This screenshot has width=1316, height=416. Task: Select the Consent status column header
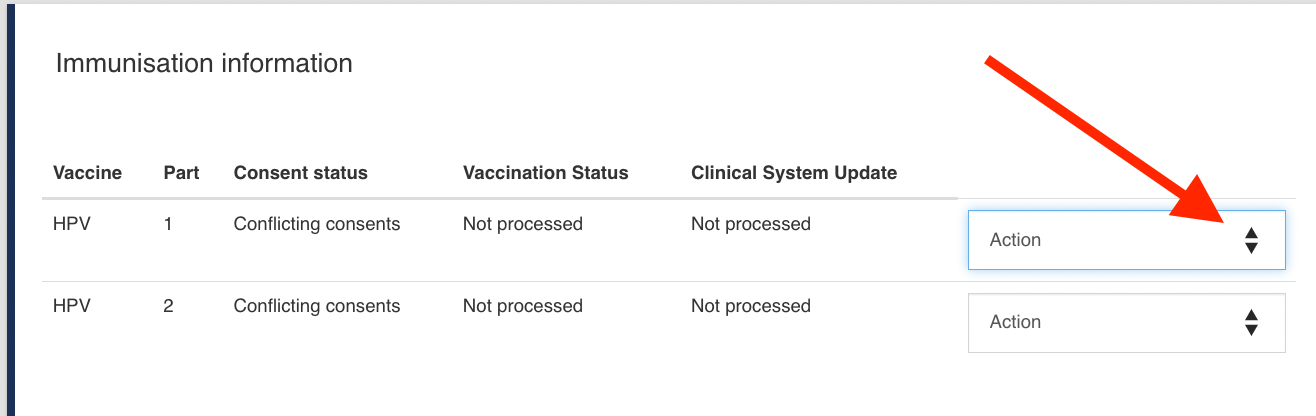tap(301, 173)
